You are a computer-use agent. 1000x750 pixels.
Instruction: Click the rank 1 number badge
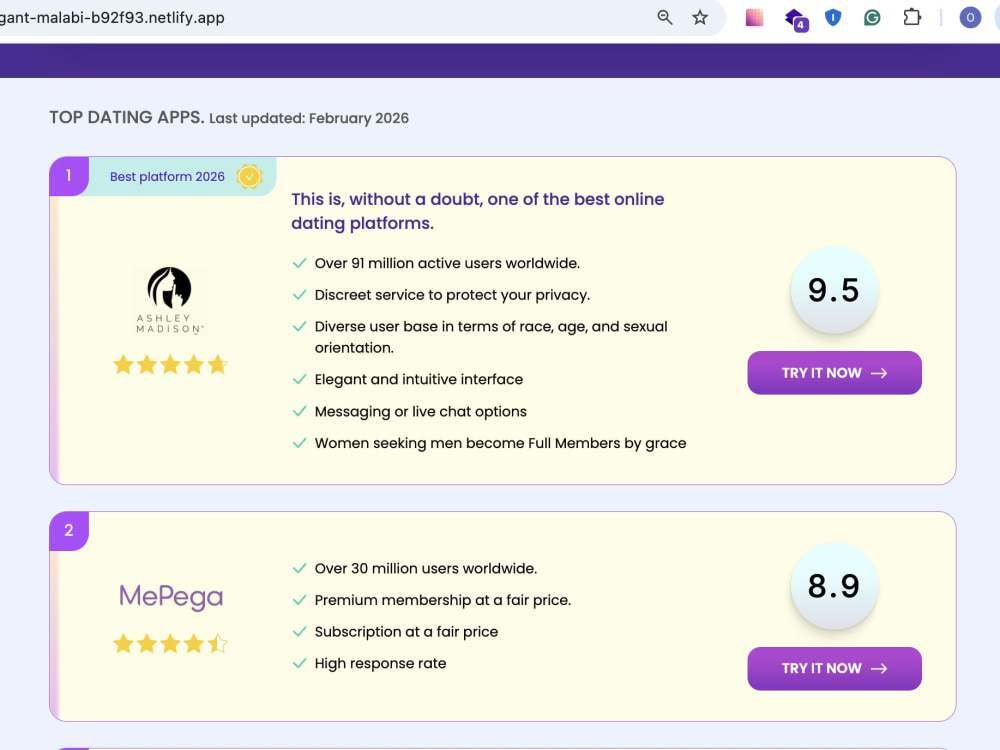[69, 176]
